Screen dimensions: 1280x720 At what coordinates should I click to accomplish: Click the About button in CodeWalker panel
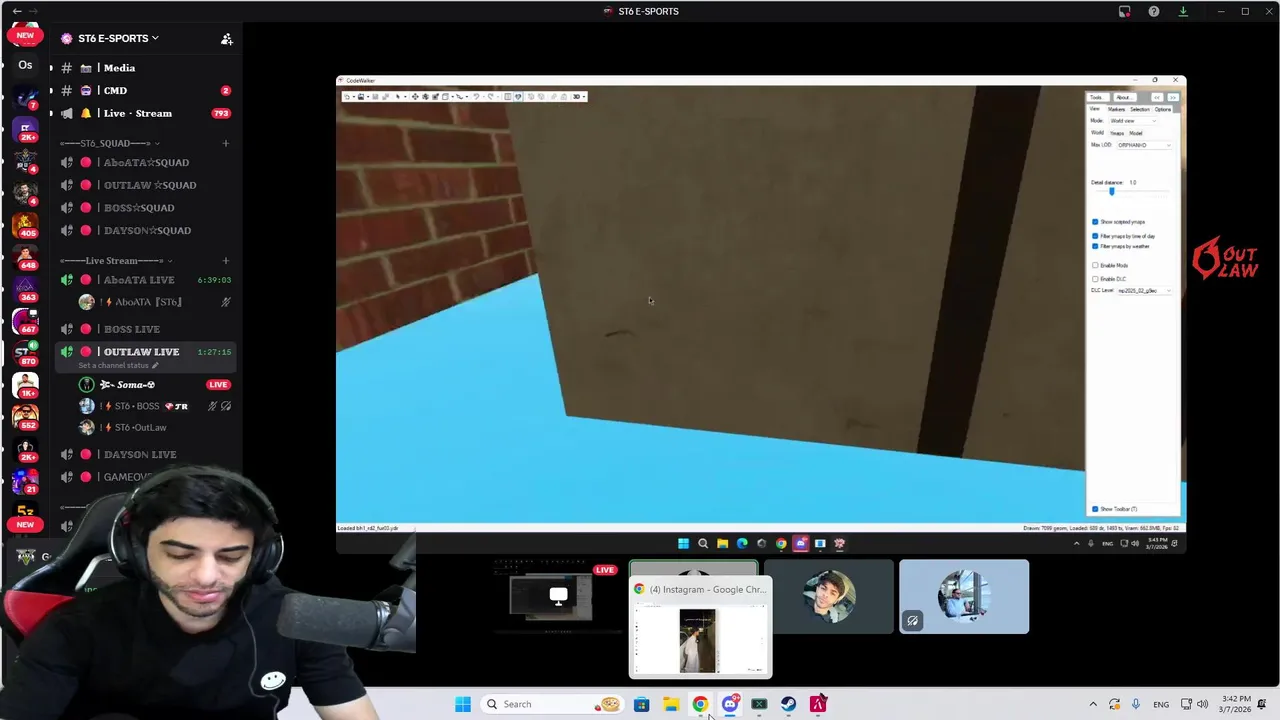pyautogui.click(x=1125, y=97)
